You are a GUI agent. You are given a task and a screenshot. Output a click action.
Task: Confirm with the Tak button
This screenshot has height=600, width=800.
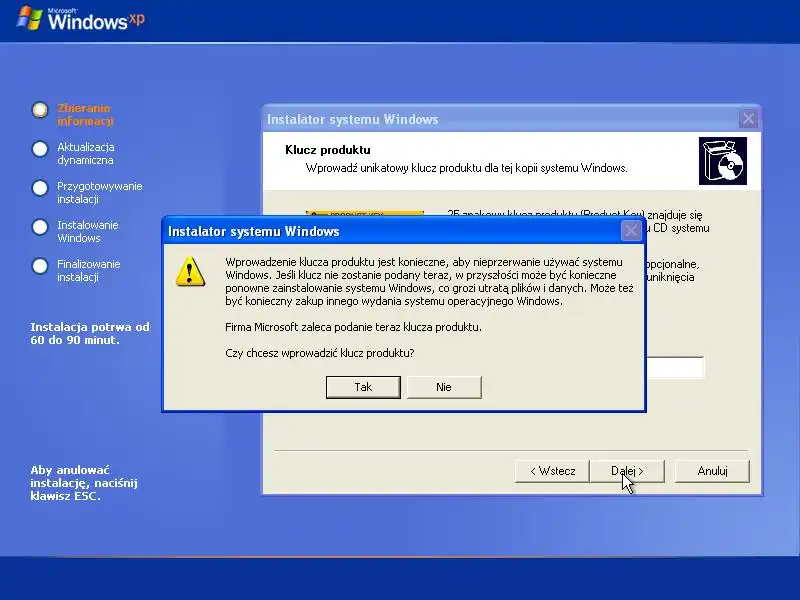point(363,387)
